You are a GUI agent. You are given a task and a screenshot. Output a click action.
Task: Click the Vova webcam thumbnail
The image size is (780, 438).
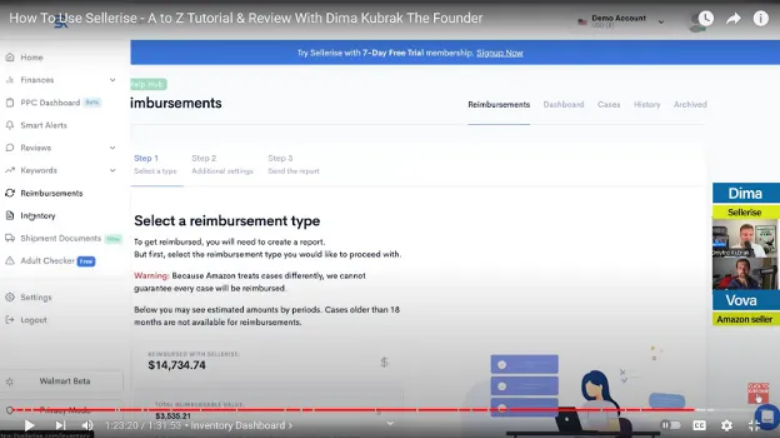pos(745,273)
